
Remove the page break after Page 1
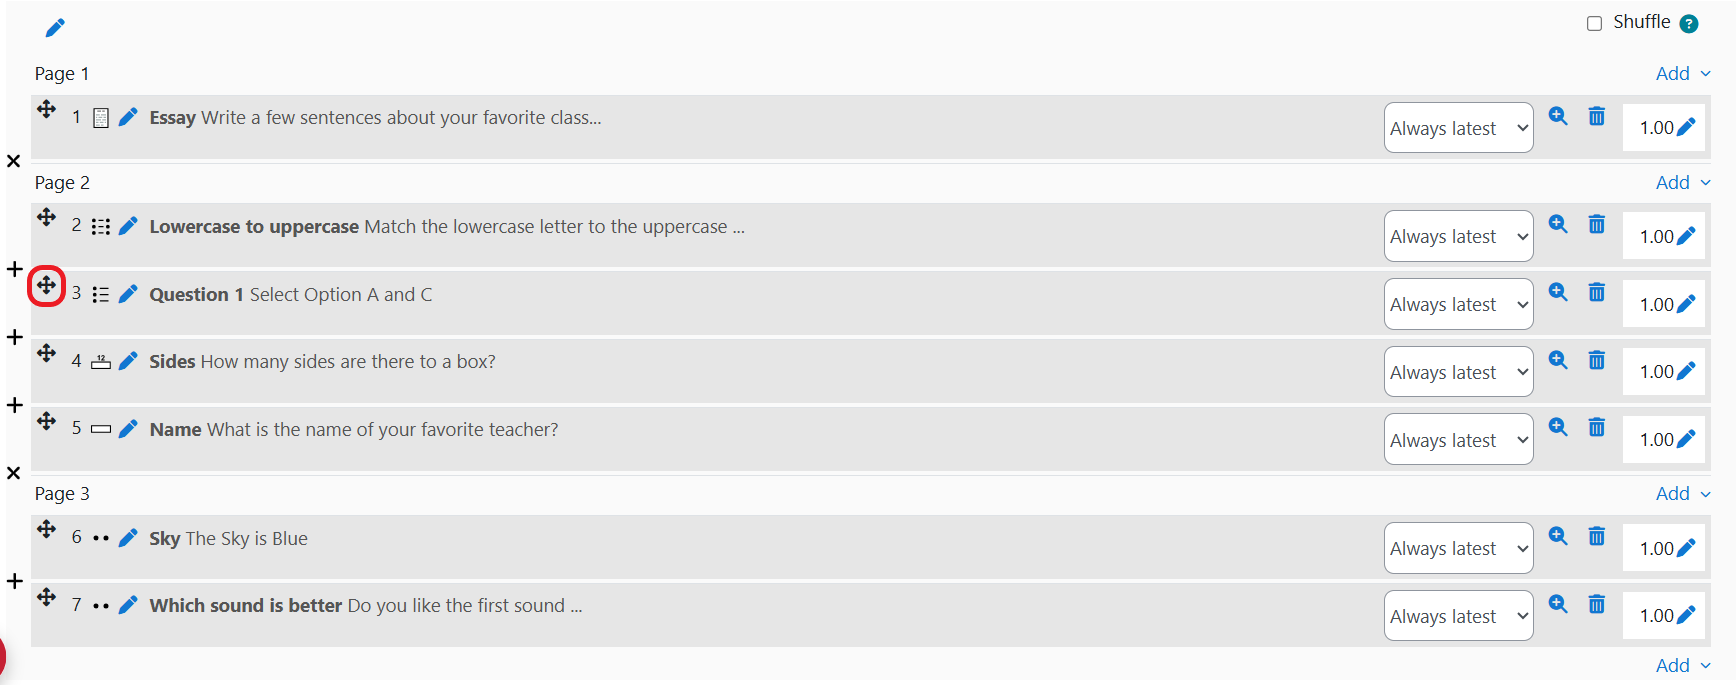point(14,161)
